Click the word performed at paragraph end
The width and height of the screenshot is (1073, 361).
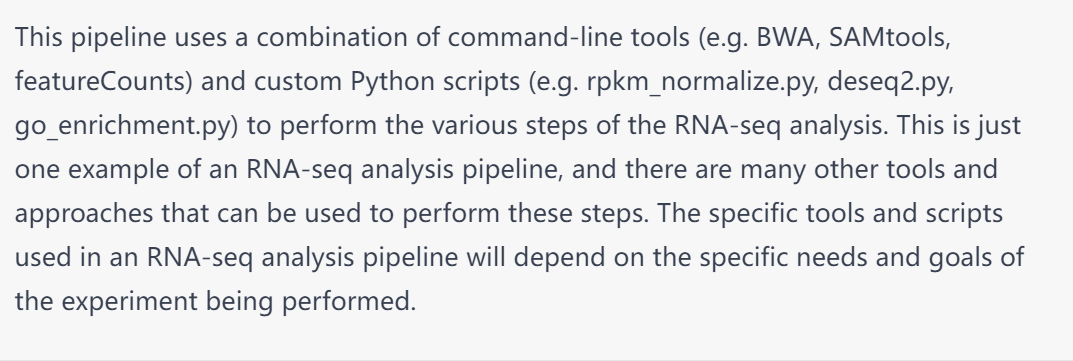click(x=348, y=302)
